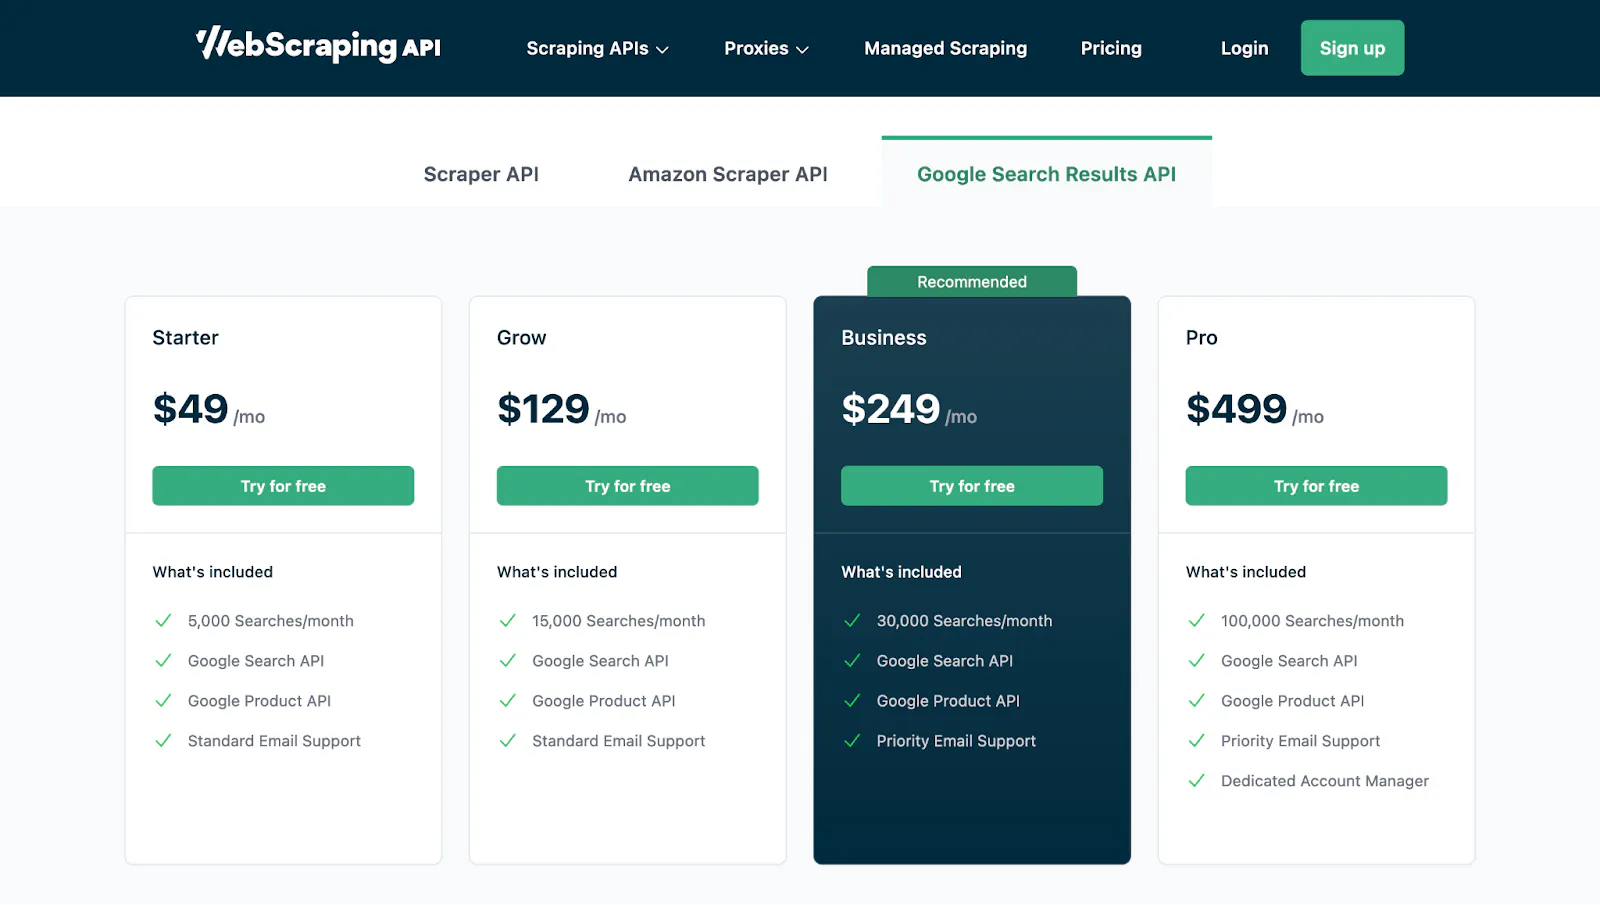Click the checkmark beside 5,000 Searches/month
The height and width of the screenshot is (905, 1600).
(163, 621)
